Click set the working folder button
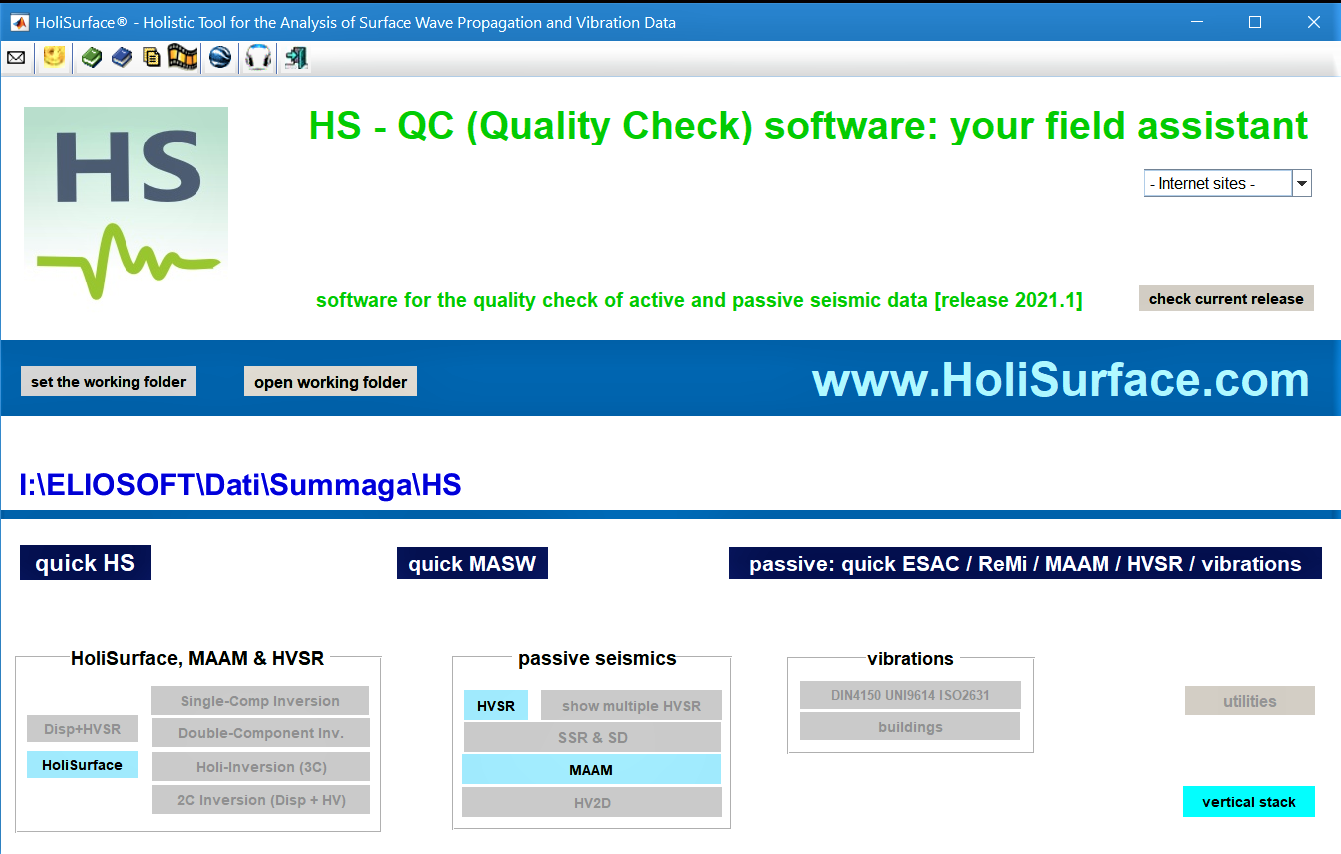This screenshot has width=1341, height=854. pyautogui.click(x=108, y=381)
